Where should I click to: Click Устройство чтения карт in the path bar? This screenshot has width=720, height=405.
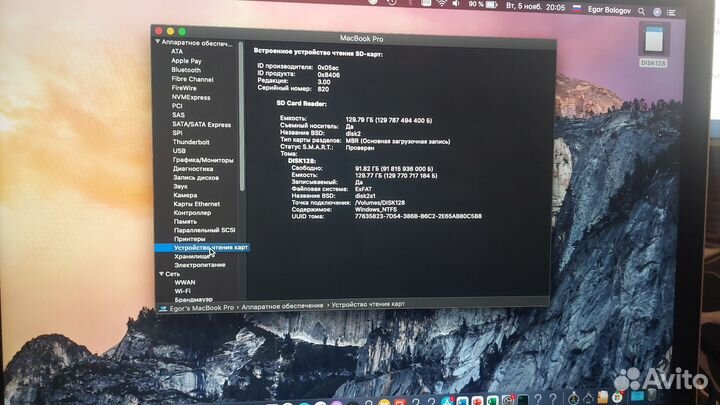point(368,304)
